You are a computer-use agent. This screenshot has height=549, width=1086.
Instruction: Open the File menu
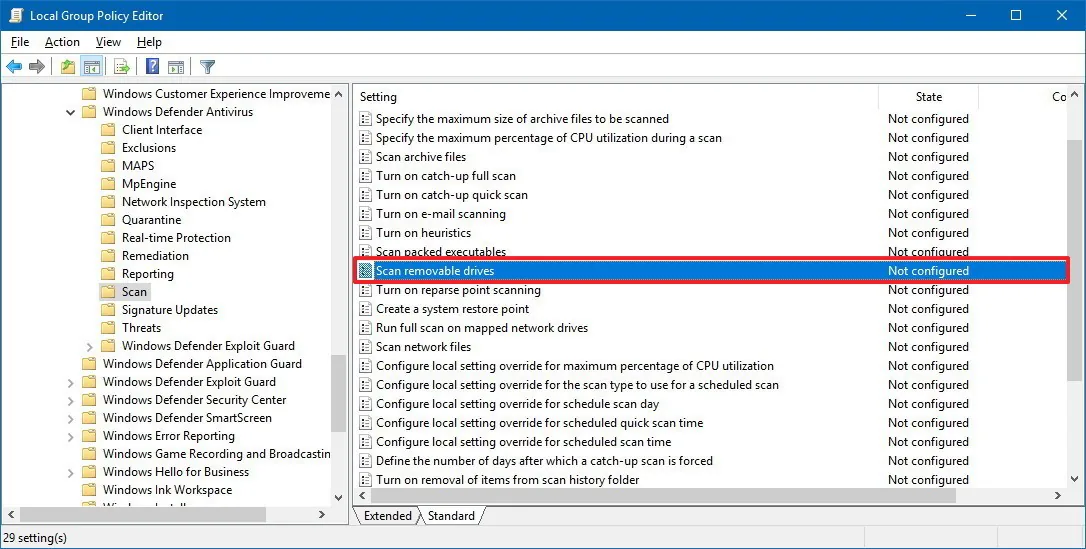[x=20, y=42]
